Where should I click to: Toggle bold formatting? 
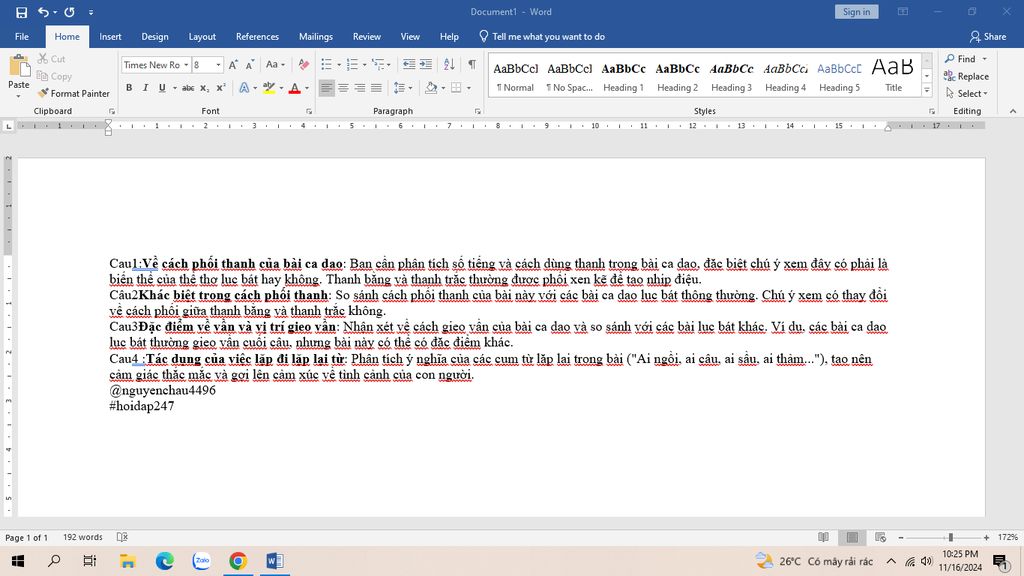(x=129, y=88)
